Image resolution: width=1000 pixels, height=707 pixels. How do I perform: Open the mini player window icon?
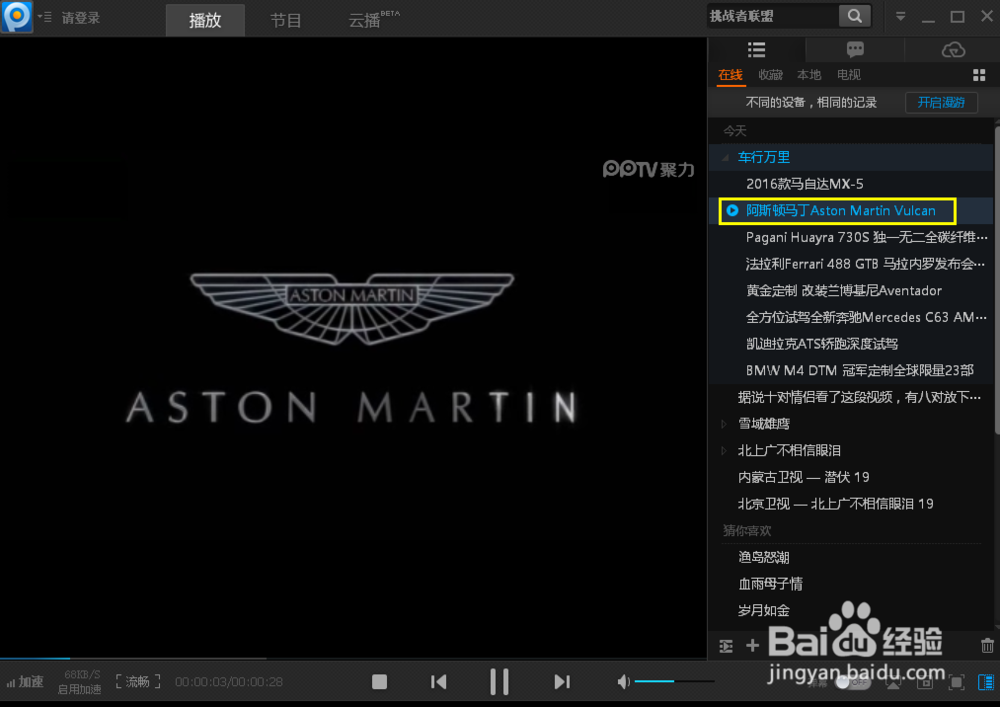point(925,683)
